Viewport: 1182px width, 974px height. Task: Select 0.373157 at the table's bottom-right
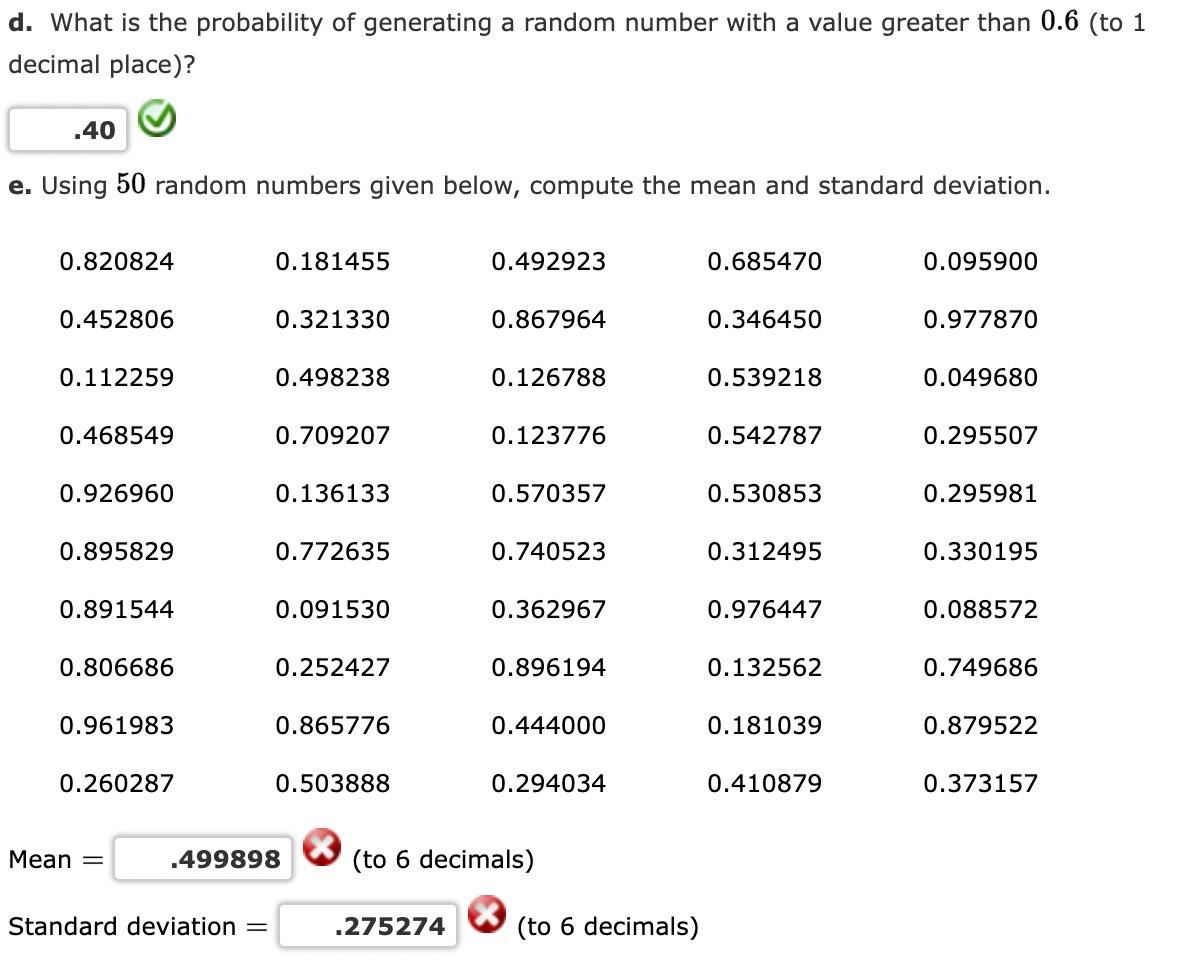(x=981, y=784)
